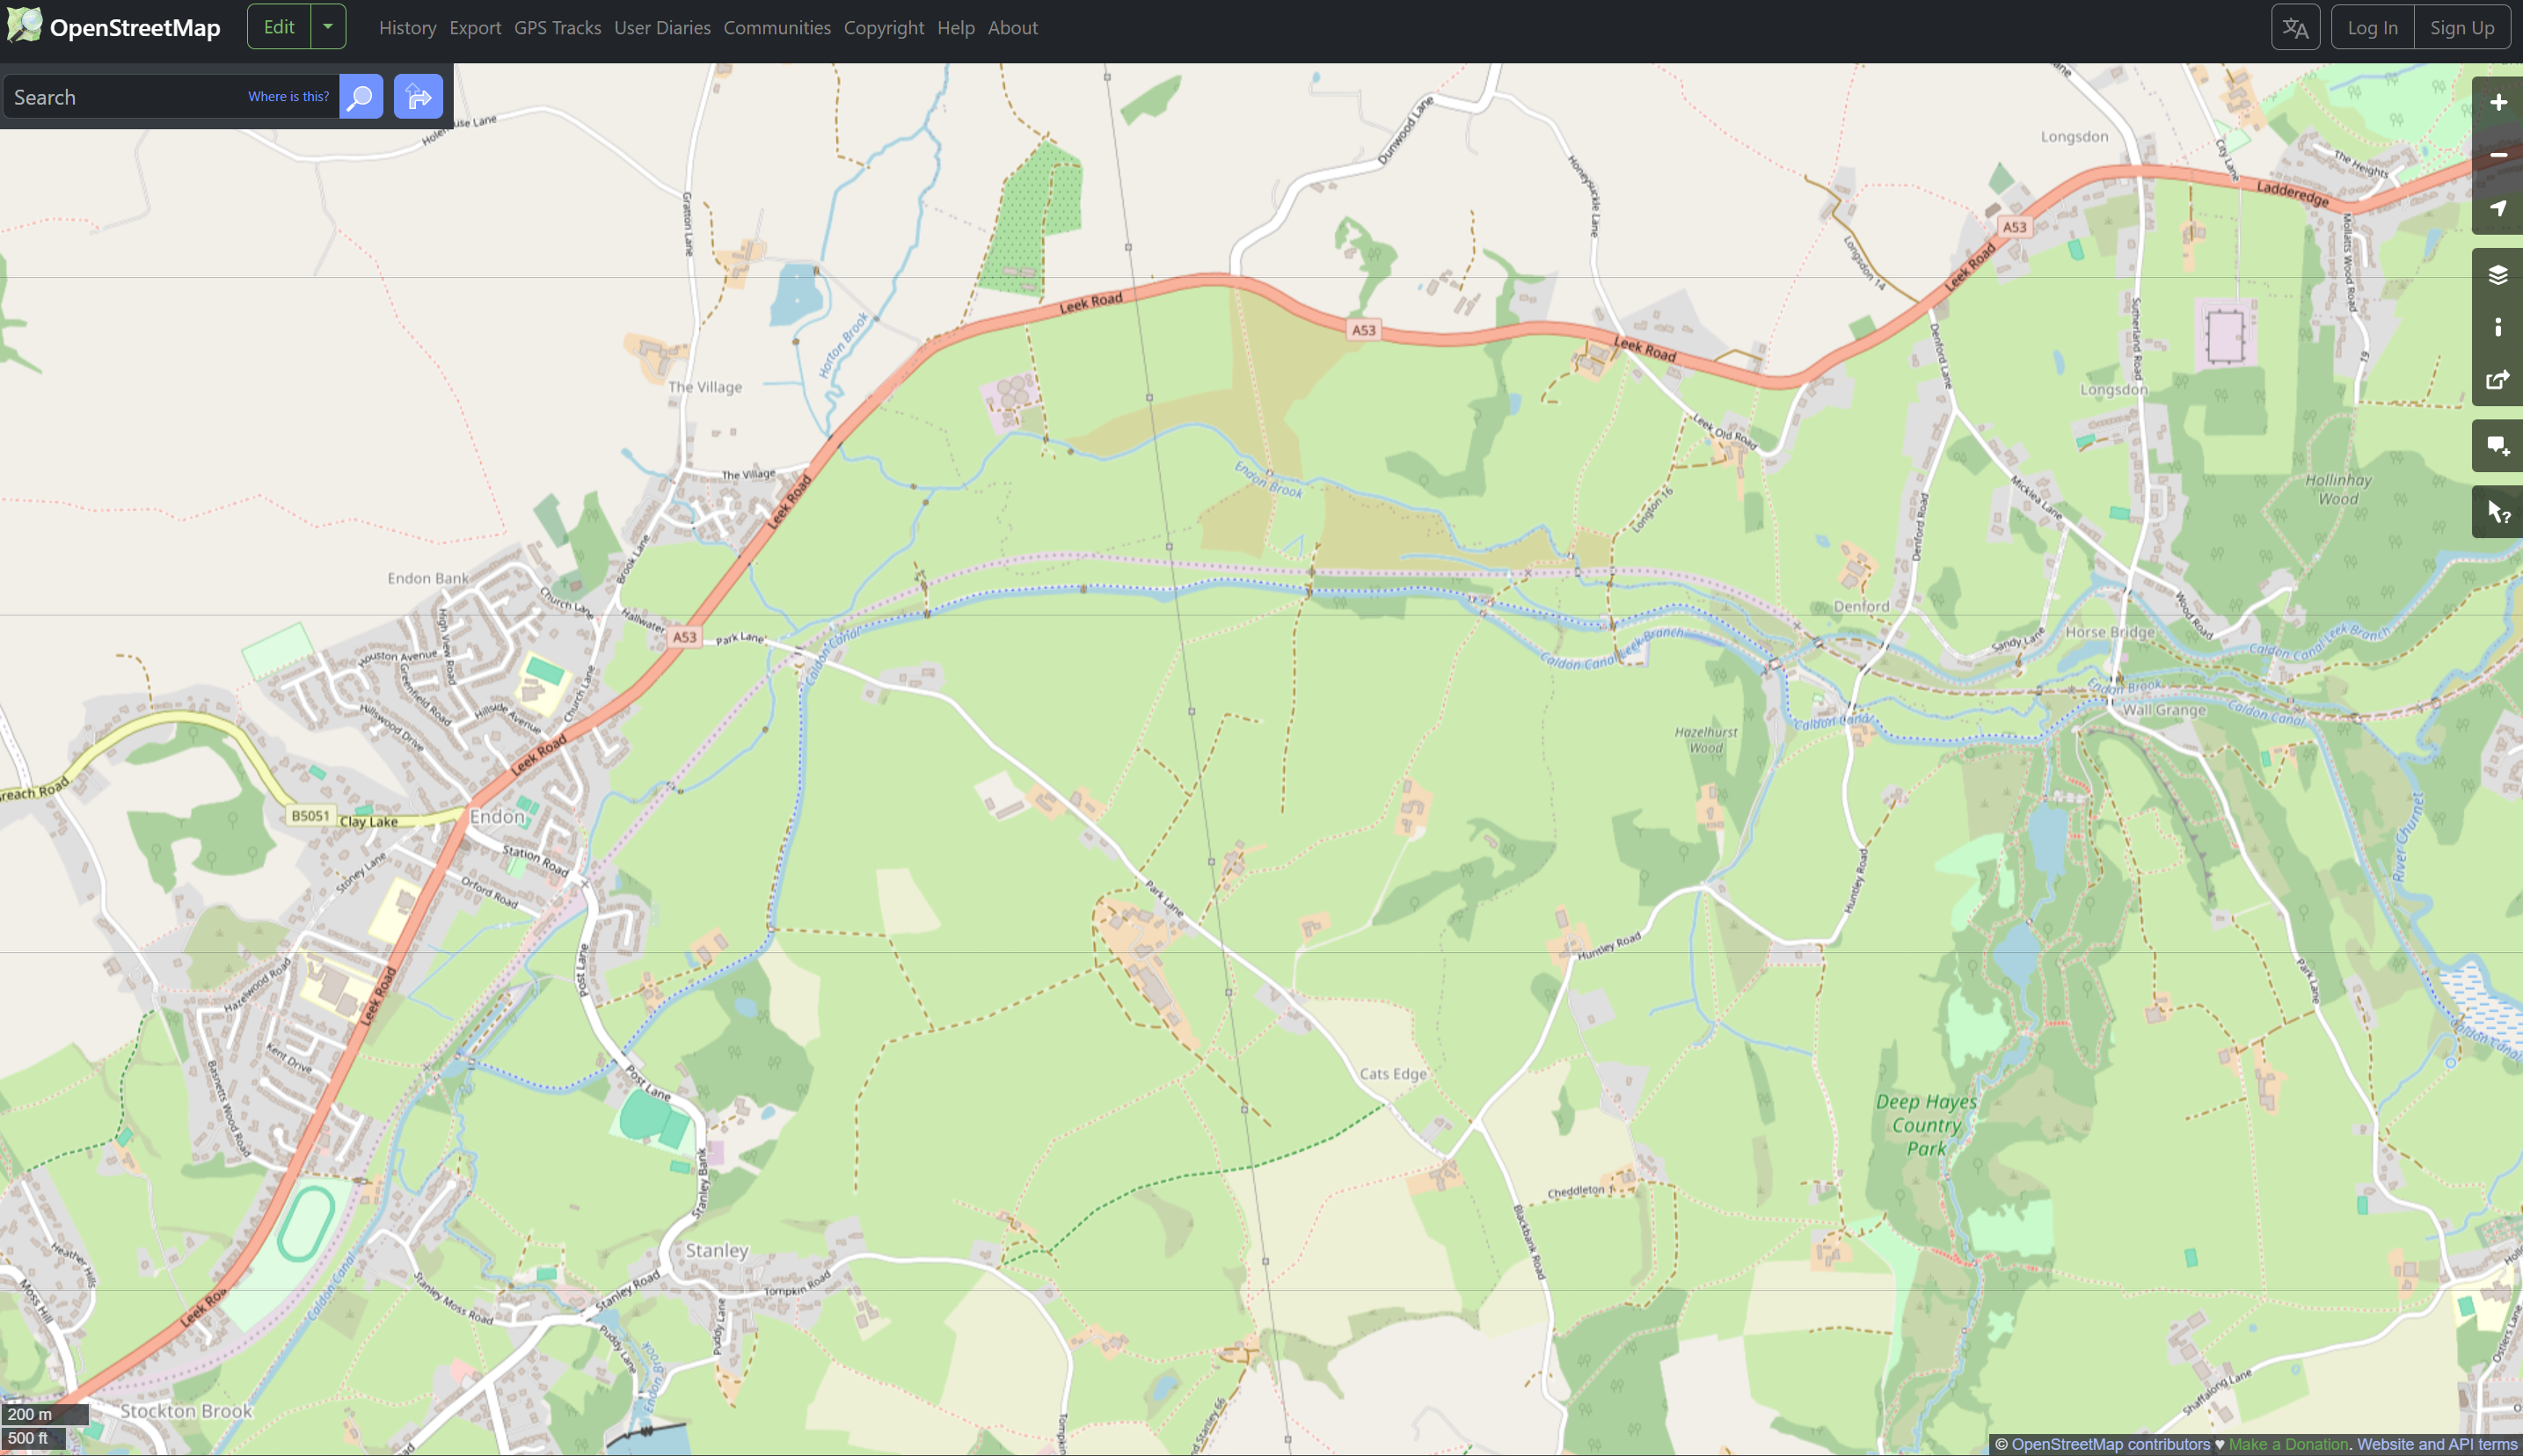The height and width of the screenshot is (1456, 2523).
Task: Click the search magnifier button
Action: pyautogui.click(x=361, y=97)
